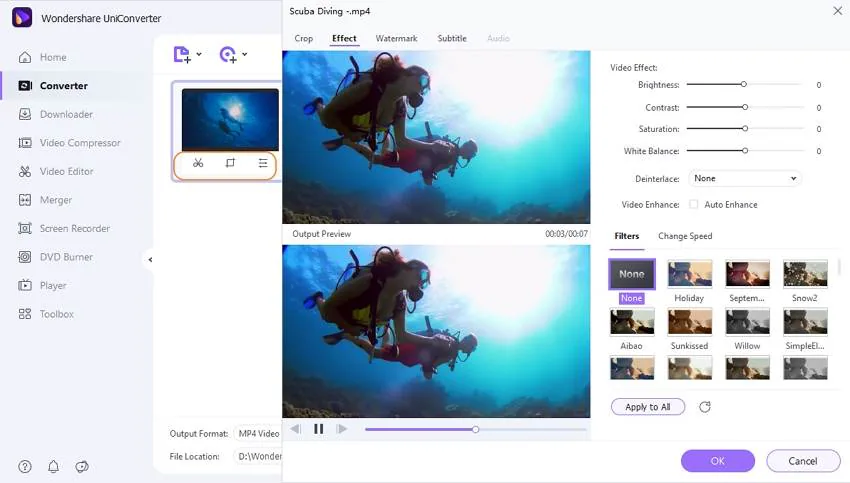
Task: Click the crop icon under thumbnail
Action: 230,163
